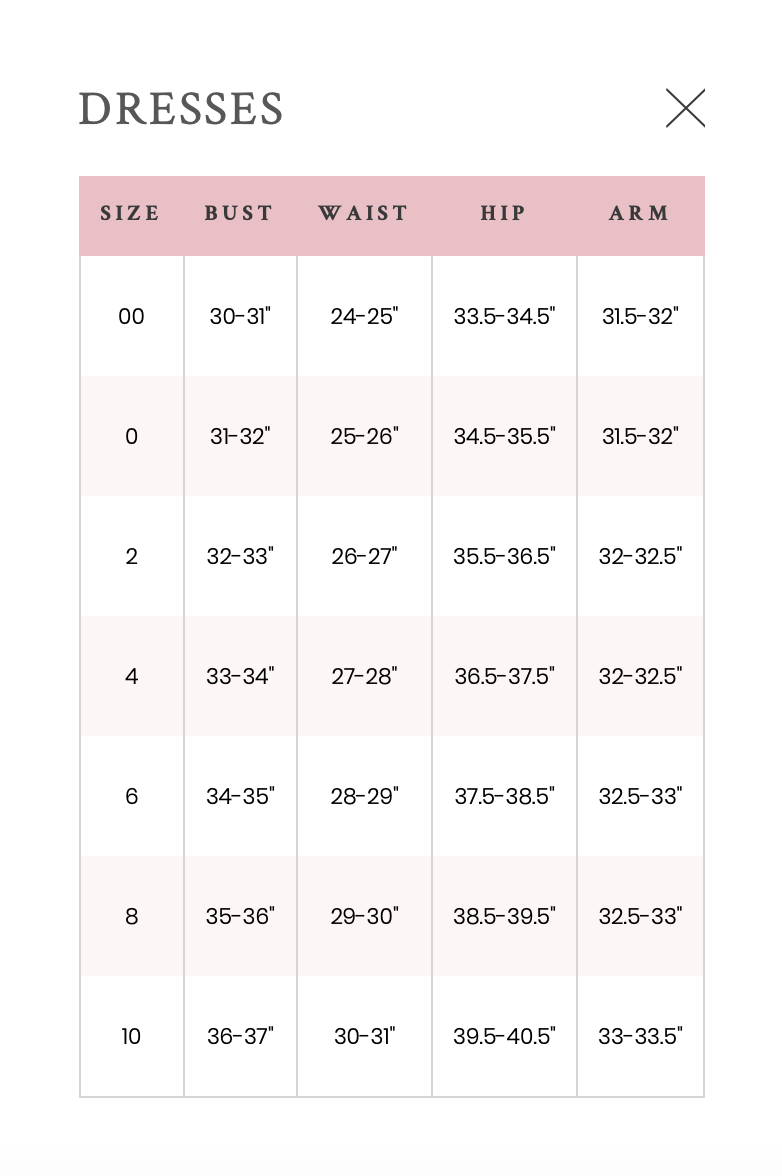
Task: Select the size 4 cell
Action: point(131,676)
